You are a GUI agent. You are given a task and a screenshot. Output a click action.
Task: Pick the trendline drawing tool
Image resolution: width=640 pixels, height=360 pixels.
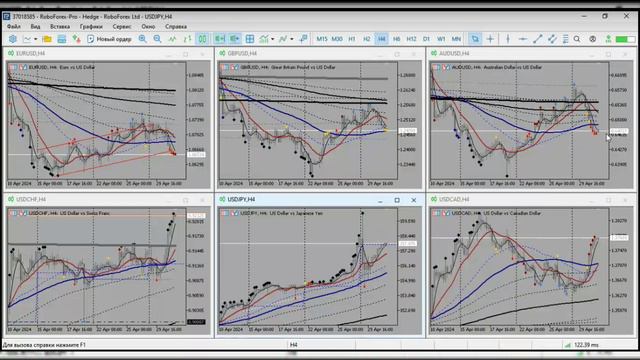[538, 39]
